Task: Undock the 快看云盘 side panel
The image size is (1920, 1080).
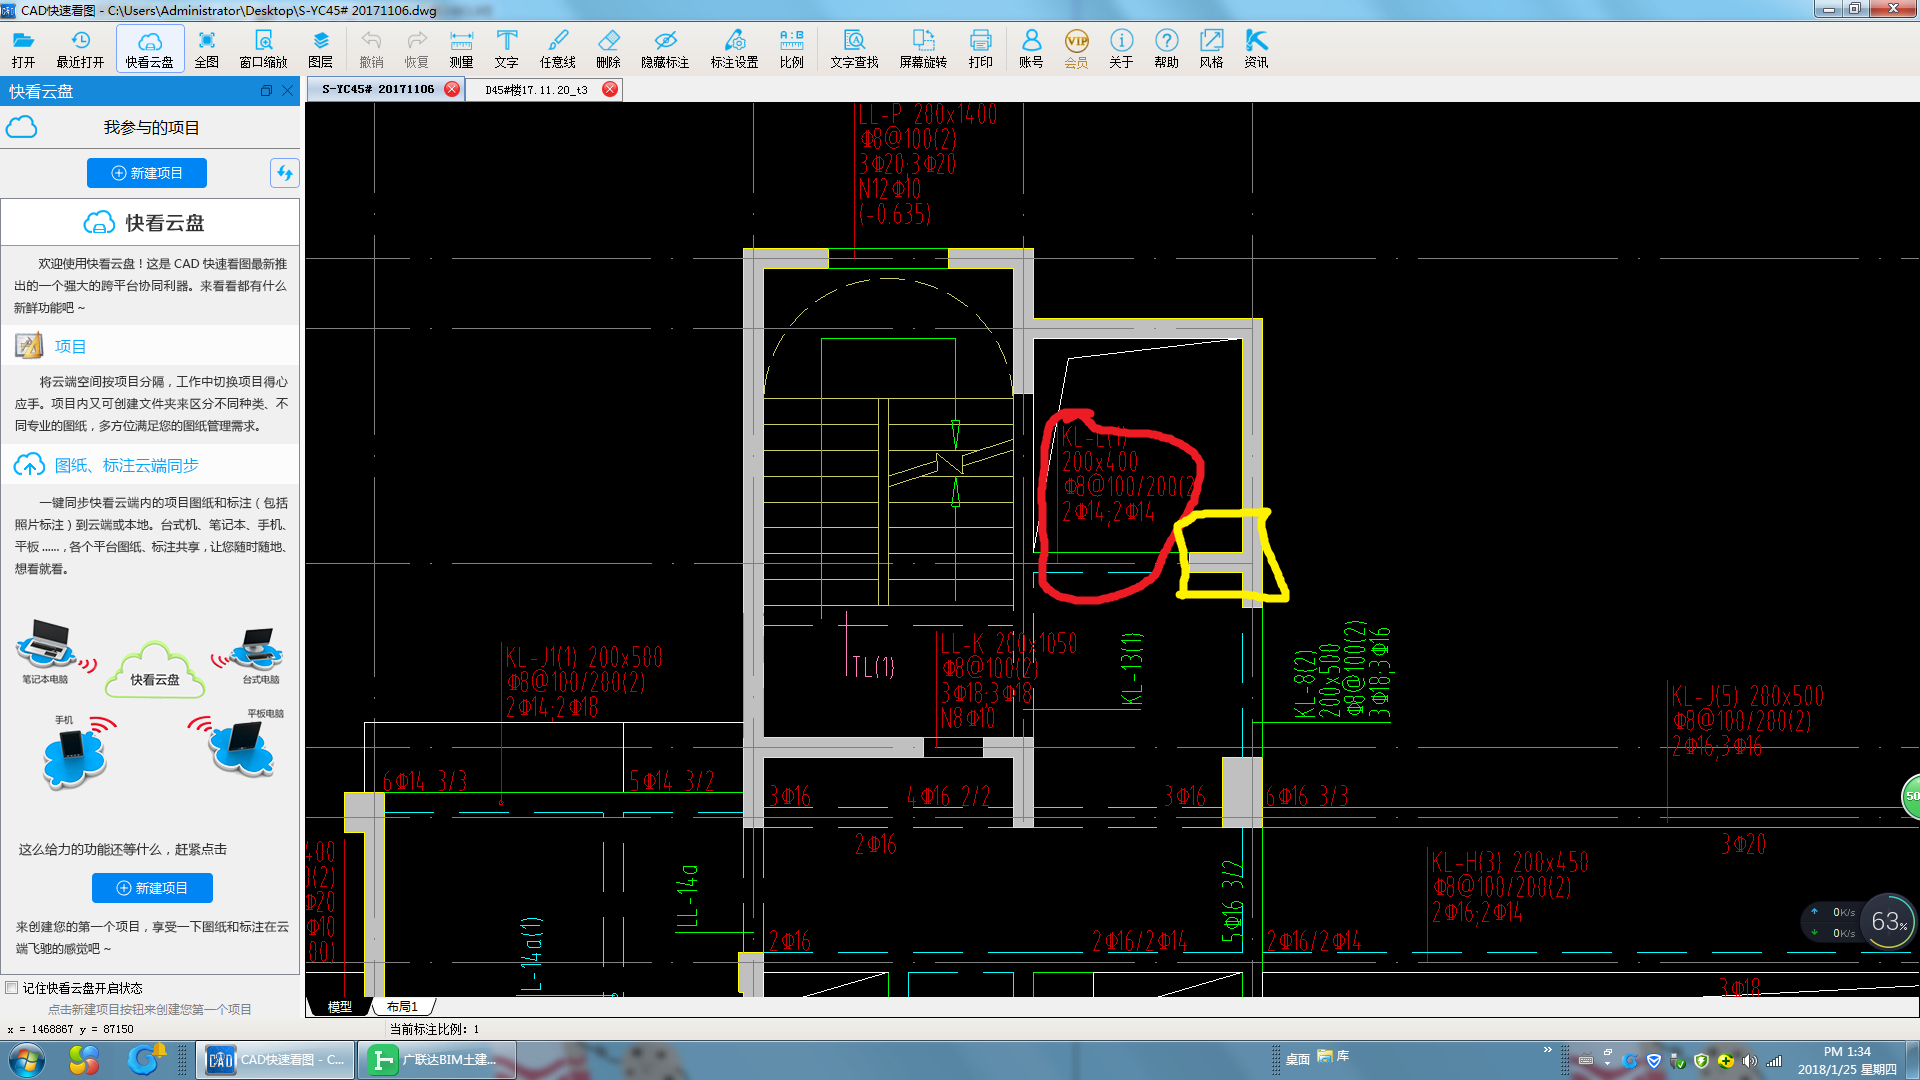Action: 266,91
